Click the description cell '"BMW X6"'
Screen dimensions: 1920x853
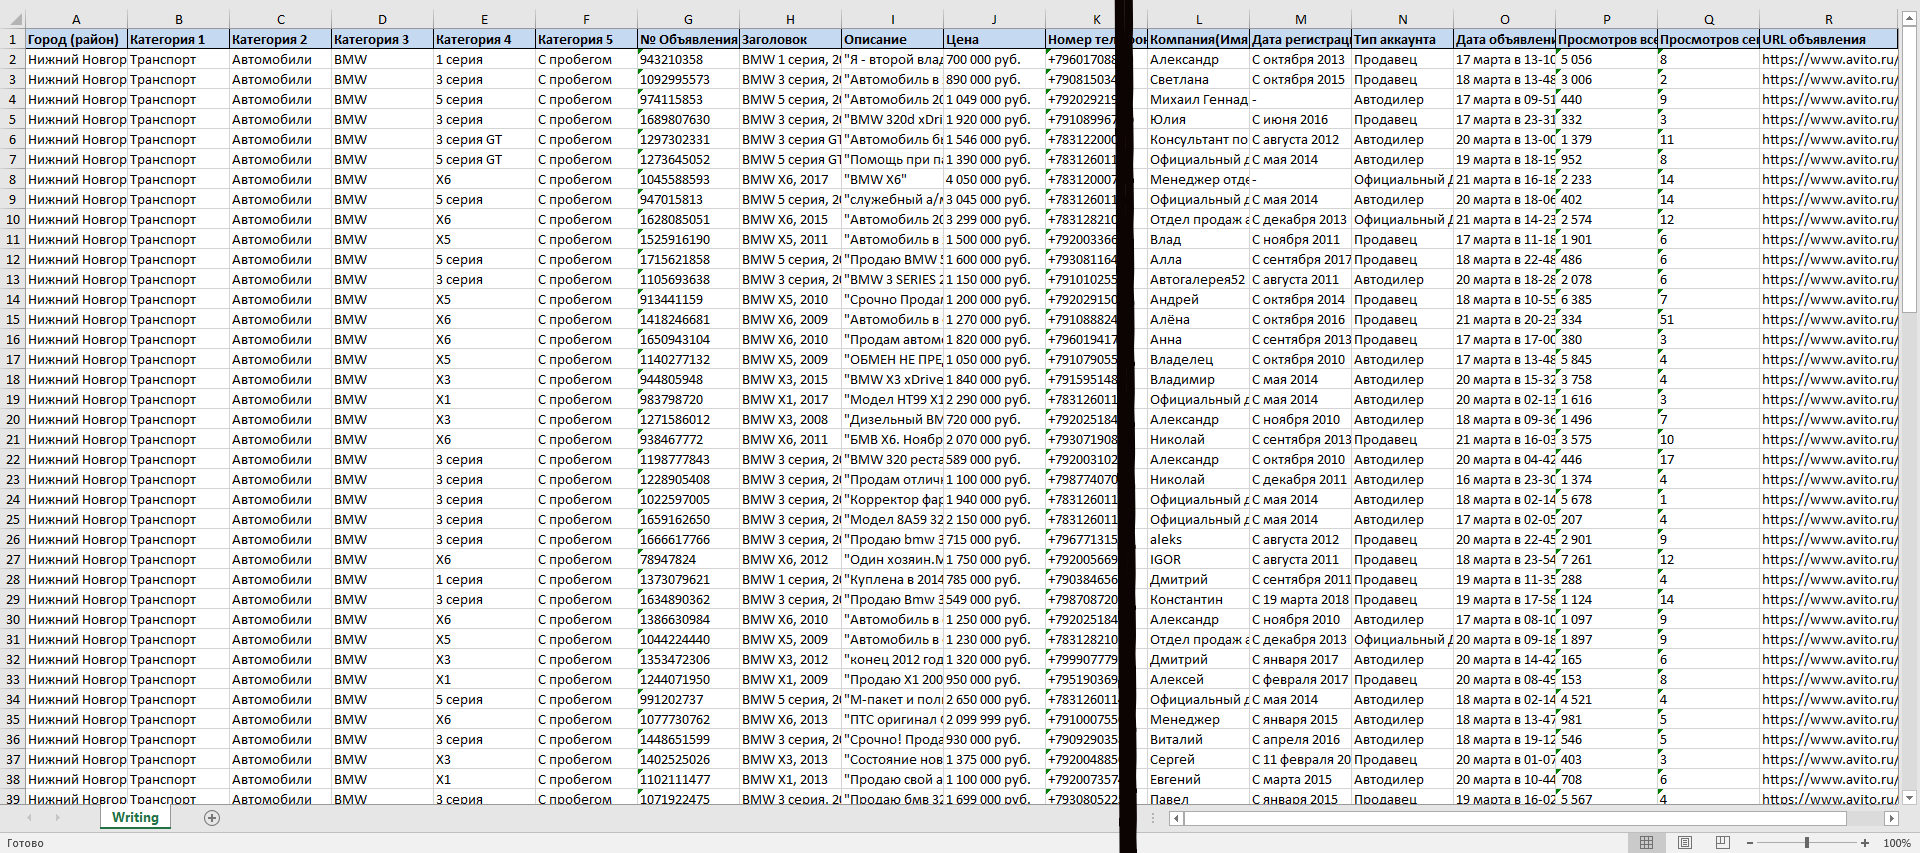[892, 179]
